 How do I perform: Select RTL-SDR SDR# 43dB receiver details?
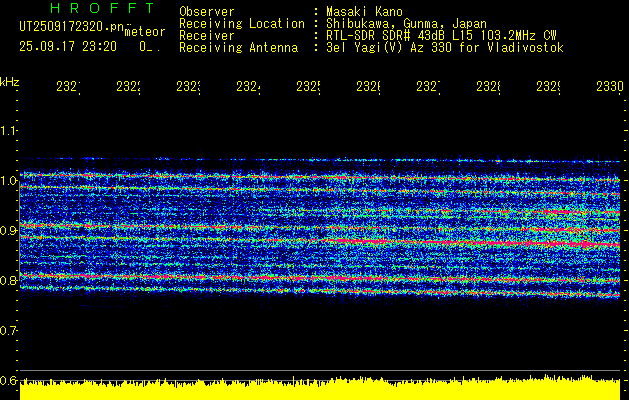click(441, 36)
